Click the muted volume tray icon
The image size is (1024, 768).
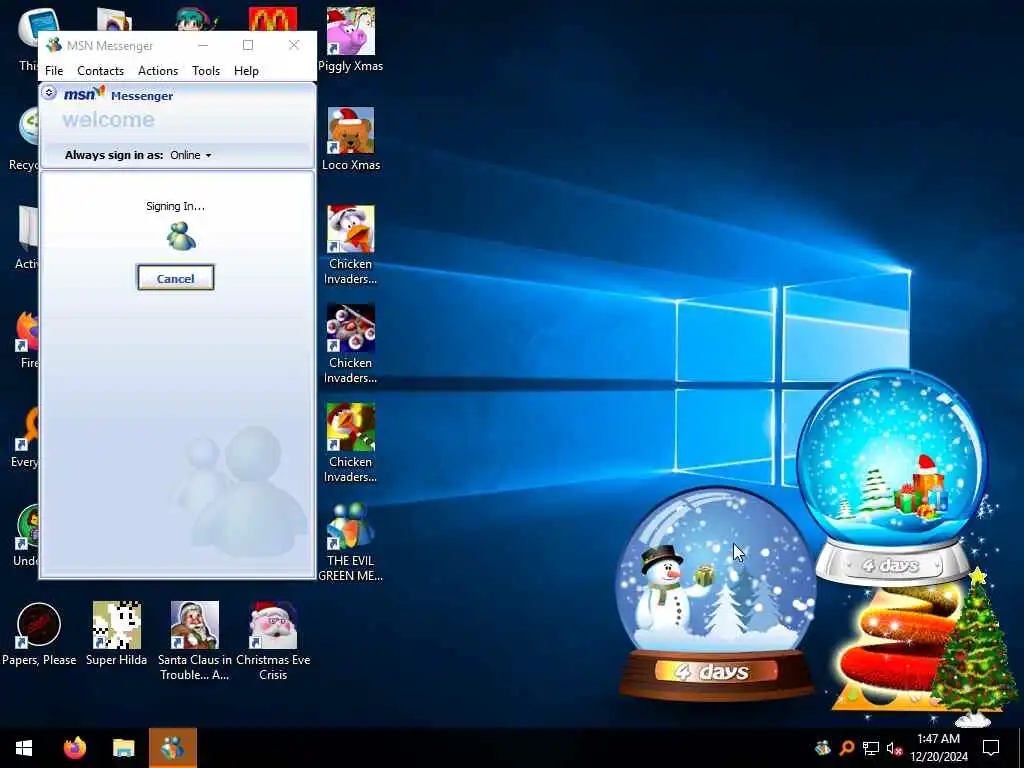pos(894,748)
